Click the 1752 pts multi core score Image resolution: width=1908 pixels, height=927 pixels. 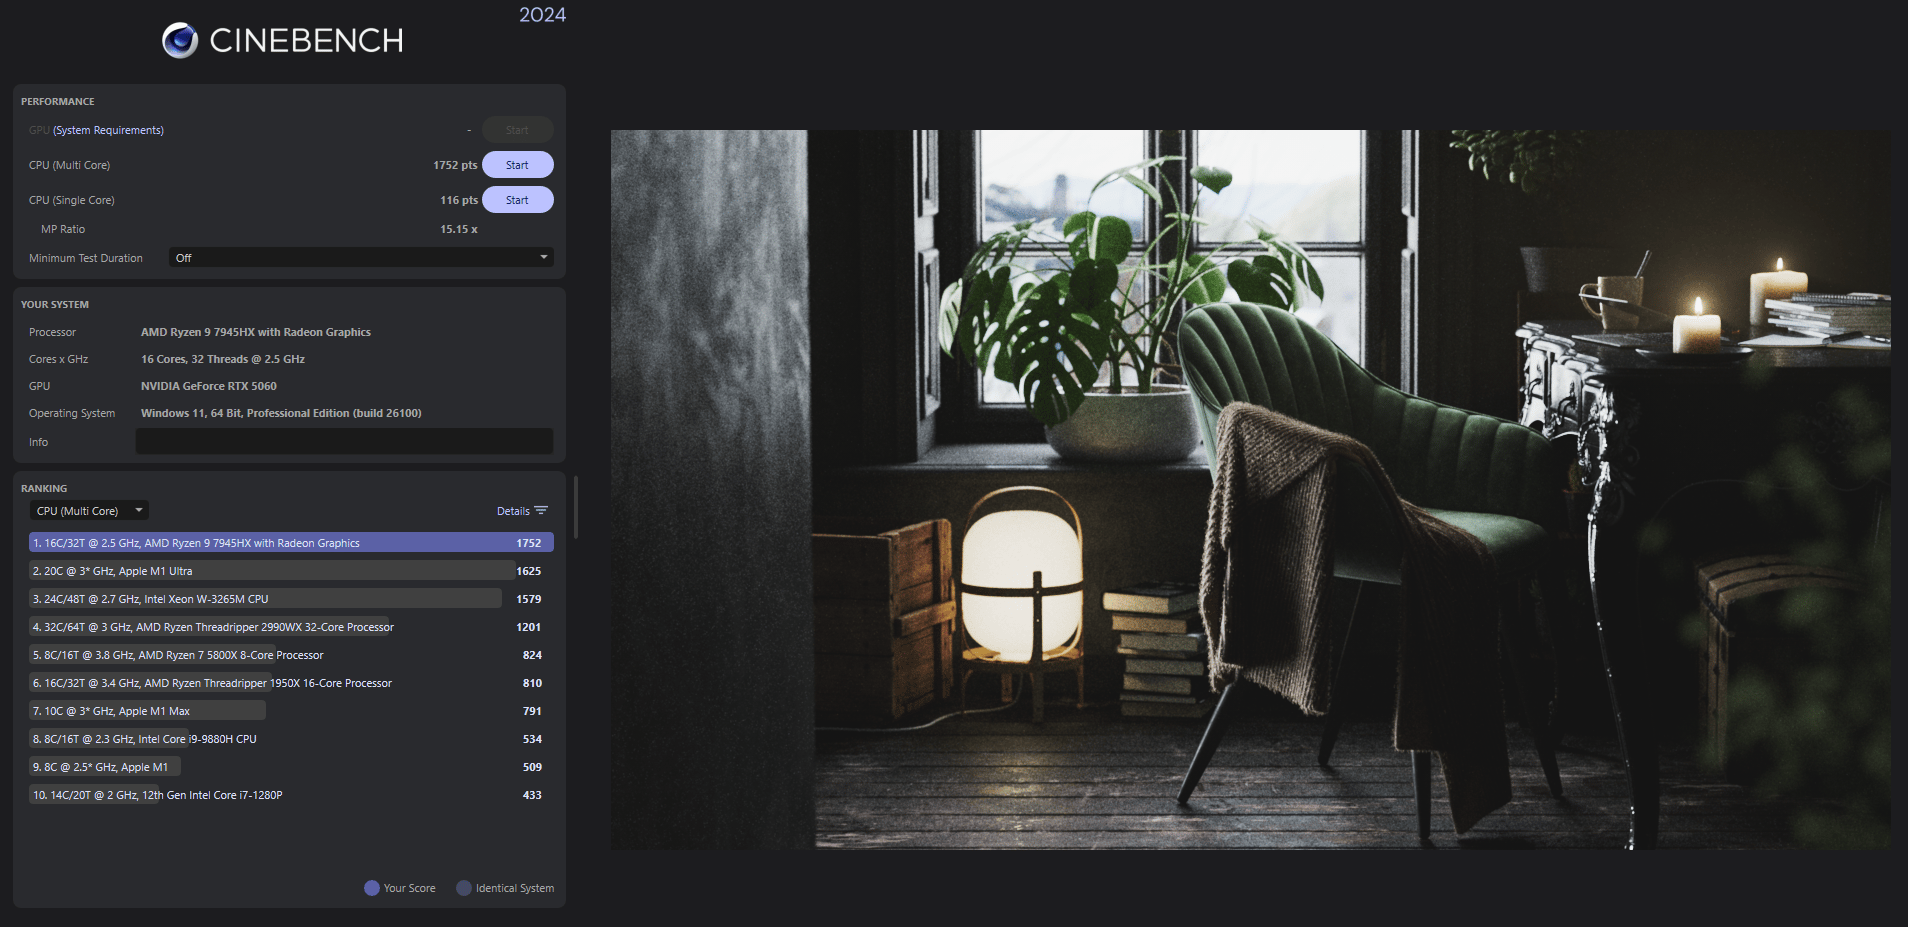455,165
